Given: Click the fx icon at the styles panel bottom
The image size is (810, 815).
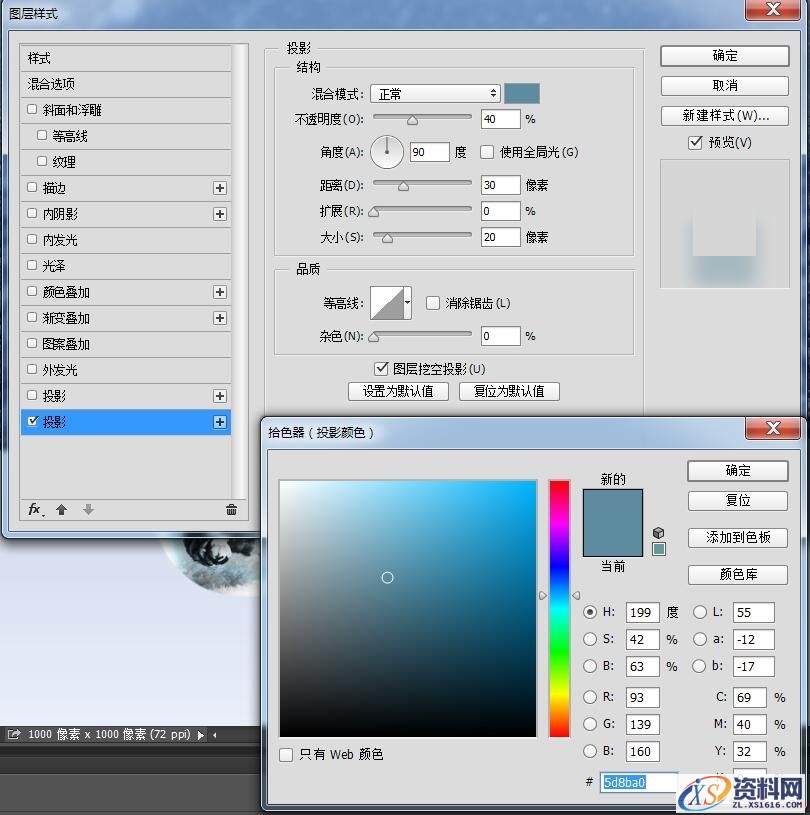Looking at the screenshot, I should (x=33, y=510).
